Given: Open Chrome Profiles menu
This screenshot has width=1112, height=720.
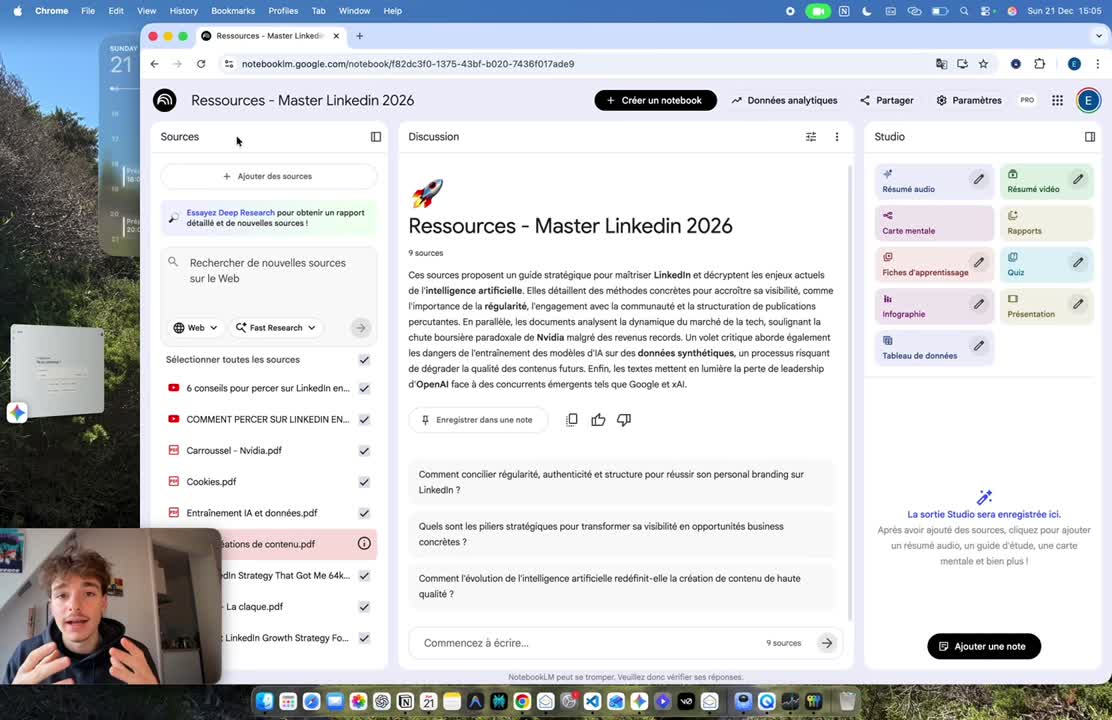Looking at the screenshot, I should click(x=283, y=11).
